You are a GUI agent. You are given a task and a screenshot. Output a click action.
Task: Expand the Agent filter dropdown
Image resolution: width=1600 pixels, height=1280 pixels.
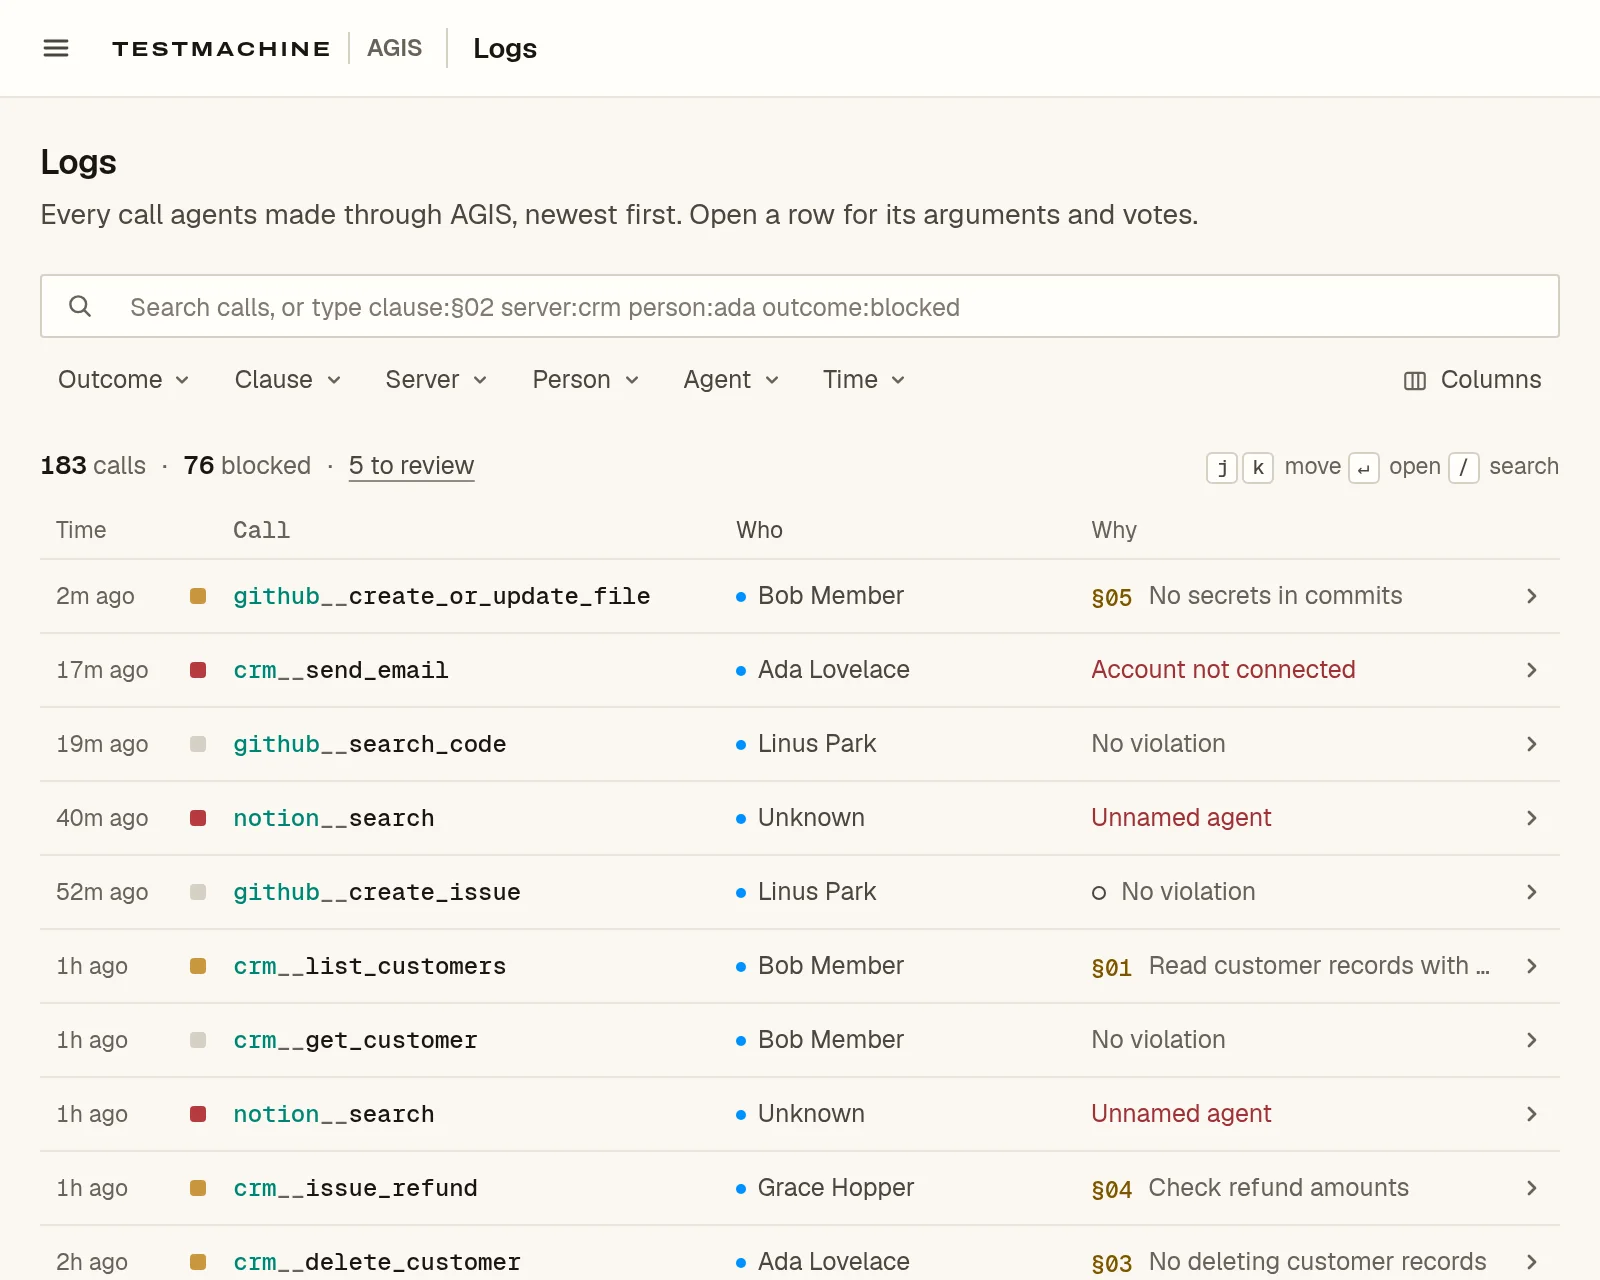[731, 380]
